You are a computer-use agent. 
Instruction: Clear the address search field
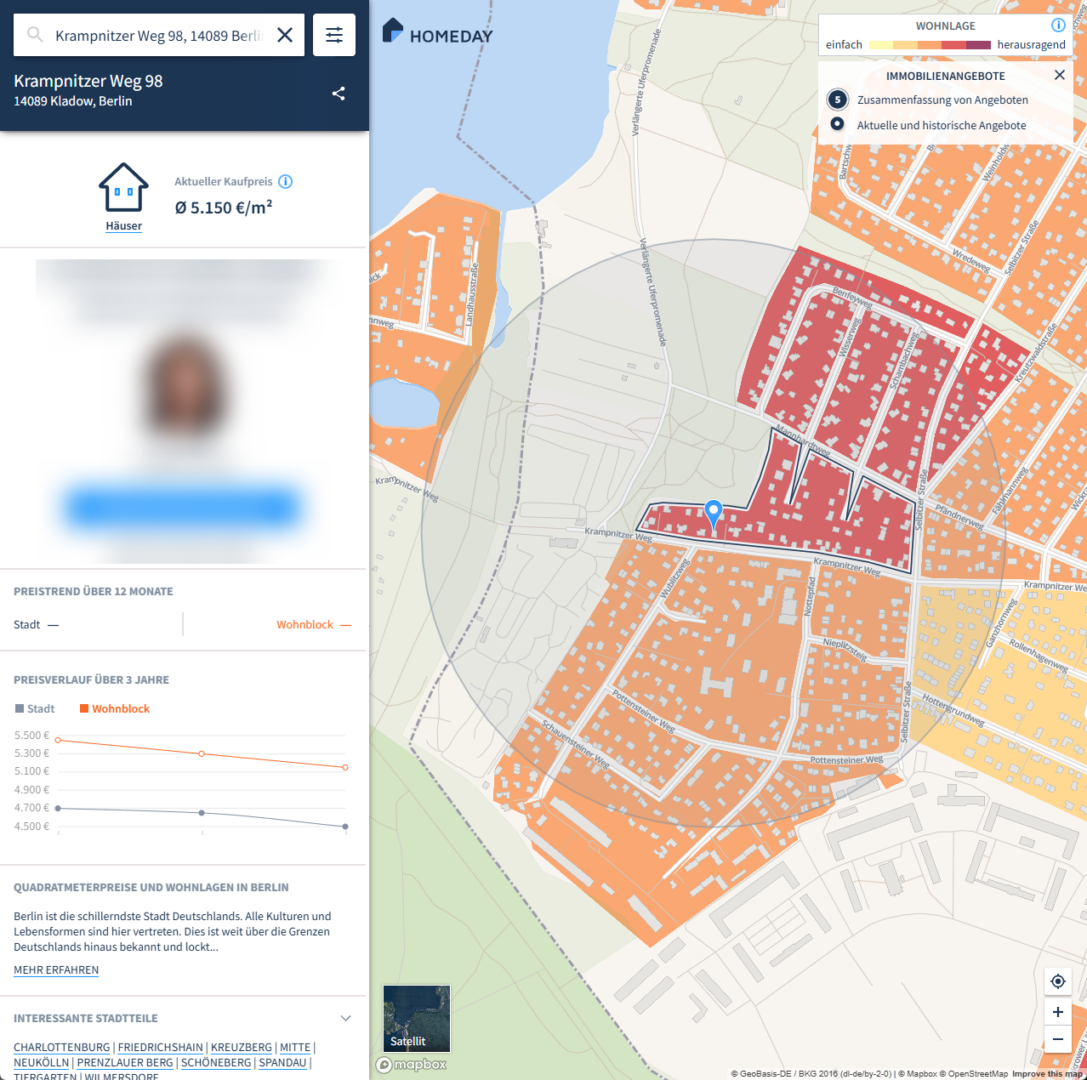pyautogui.click(x=285, y=35)
